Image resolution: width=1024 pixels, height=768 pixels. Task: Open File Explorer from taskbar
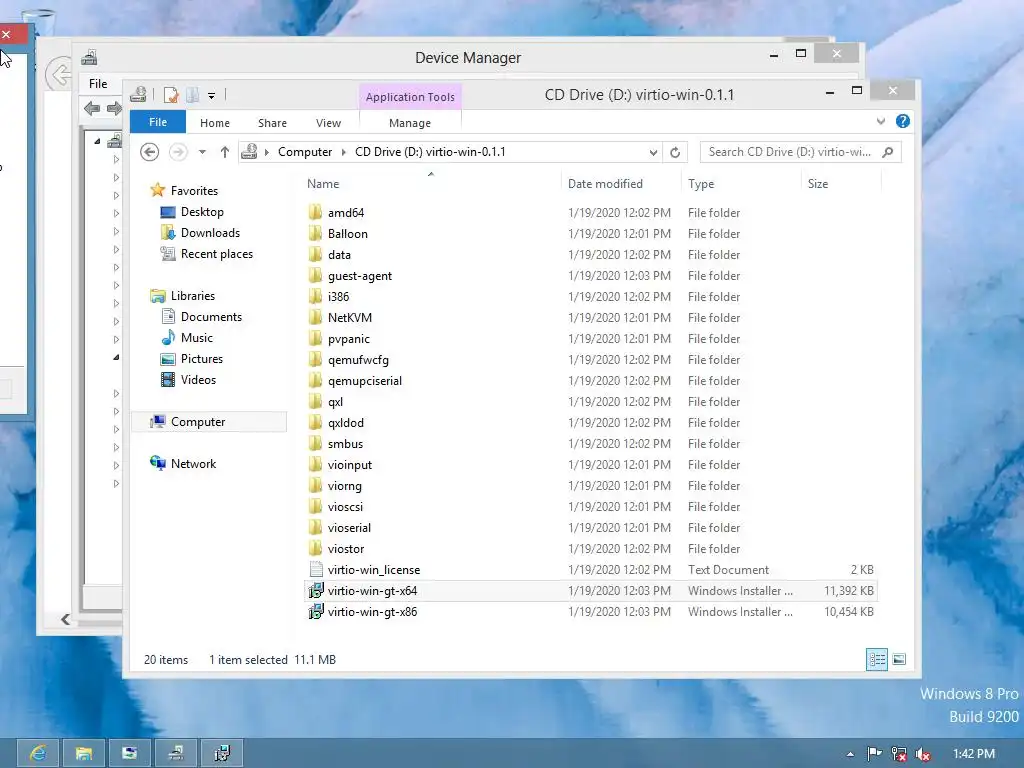(84, 753)
